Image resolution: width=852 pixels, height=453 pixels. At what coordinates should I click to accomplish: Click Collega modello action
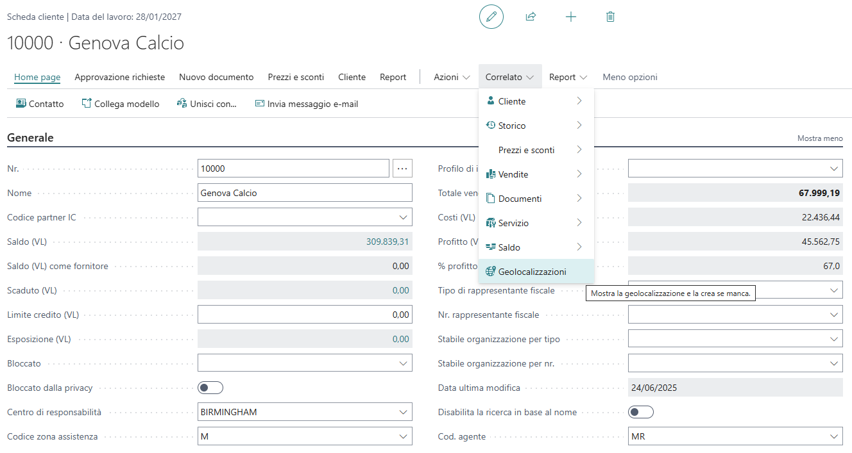pos(120,104)
